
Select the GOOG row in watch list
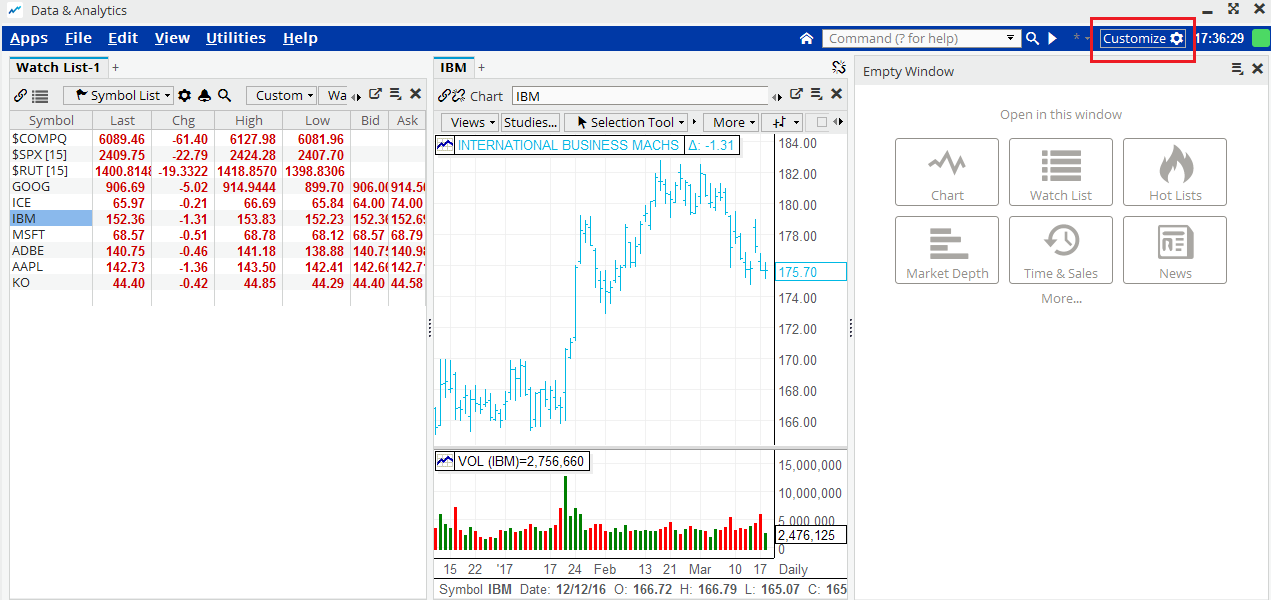coord(217,187)
